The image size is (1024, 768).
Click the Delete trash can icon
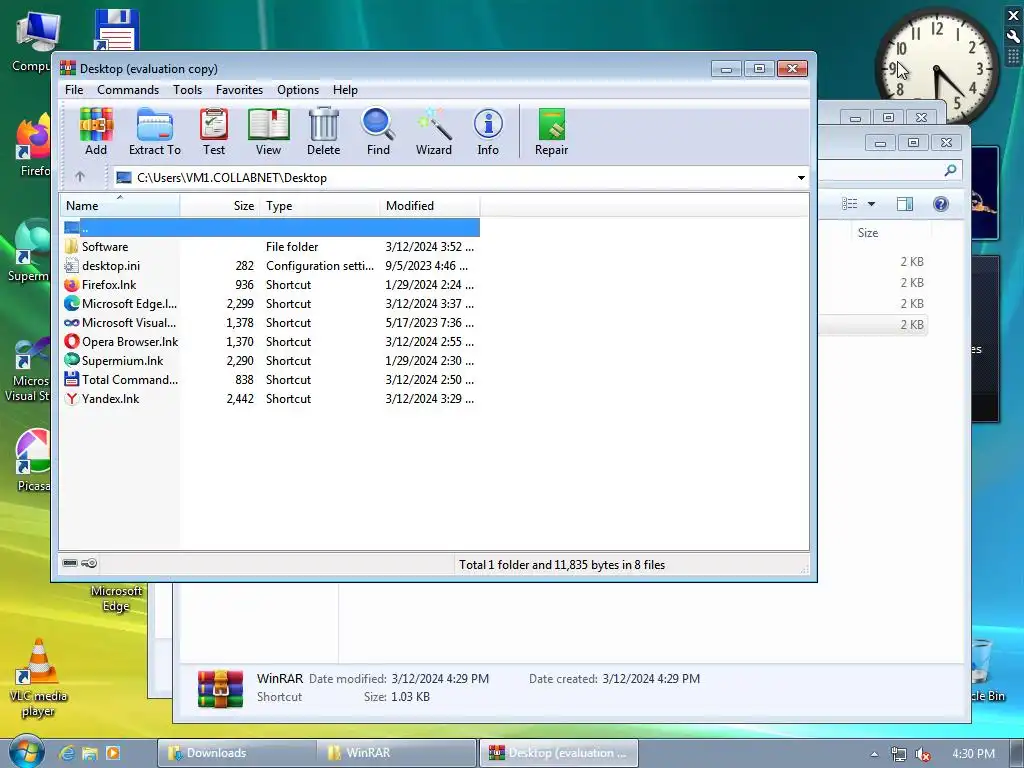coord(323,131)
